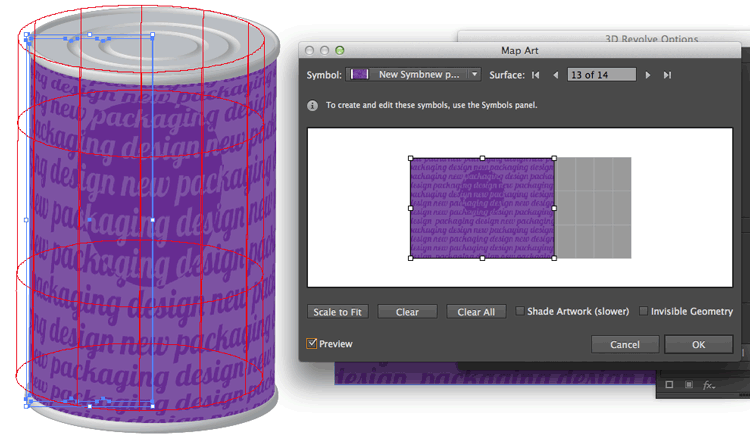
Task: Toggle the Invisible Geometry checkbox
Action: pos(643,312)
